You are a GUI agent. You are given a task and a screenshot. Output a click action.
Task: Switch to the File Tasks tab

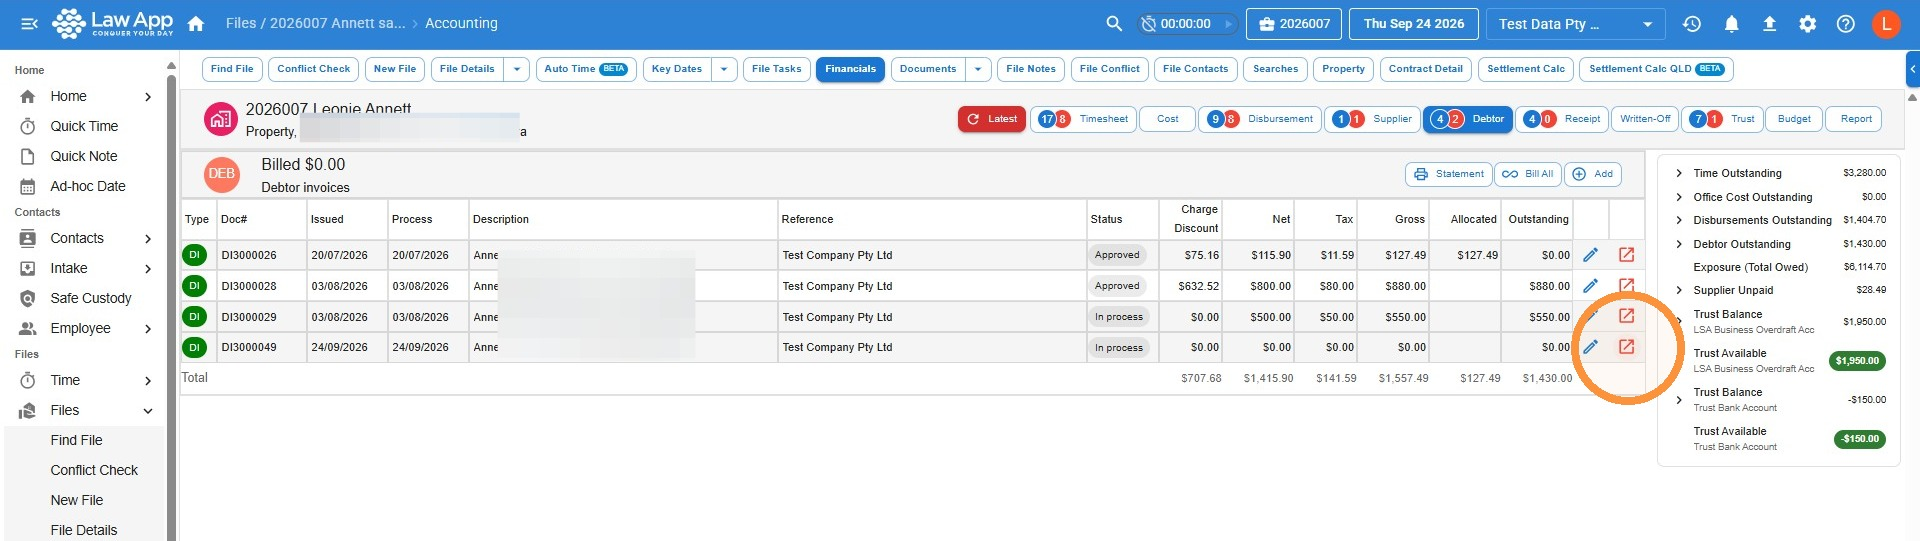[777, 69]
